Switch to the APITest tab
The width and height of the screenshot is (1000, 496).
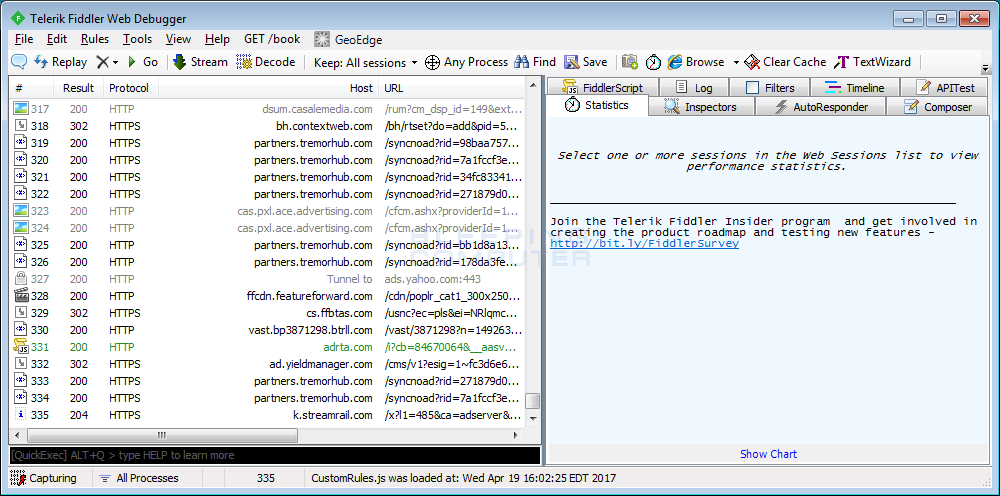tap(945, 88)
